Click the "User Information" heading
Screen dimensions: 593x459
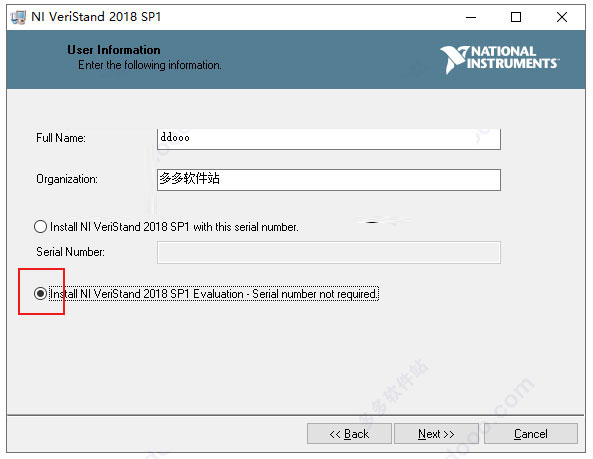click(x=114, y=50)
